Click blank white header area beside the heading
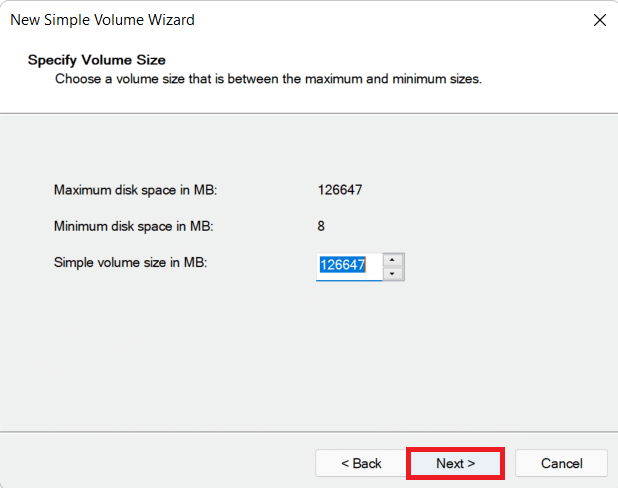This screenshot has height=488, width=618. click(400, 59)
